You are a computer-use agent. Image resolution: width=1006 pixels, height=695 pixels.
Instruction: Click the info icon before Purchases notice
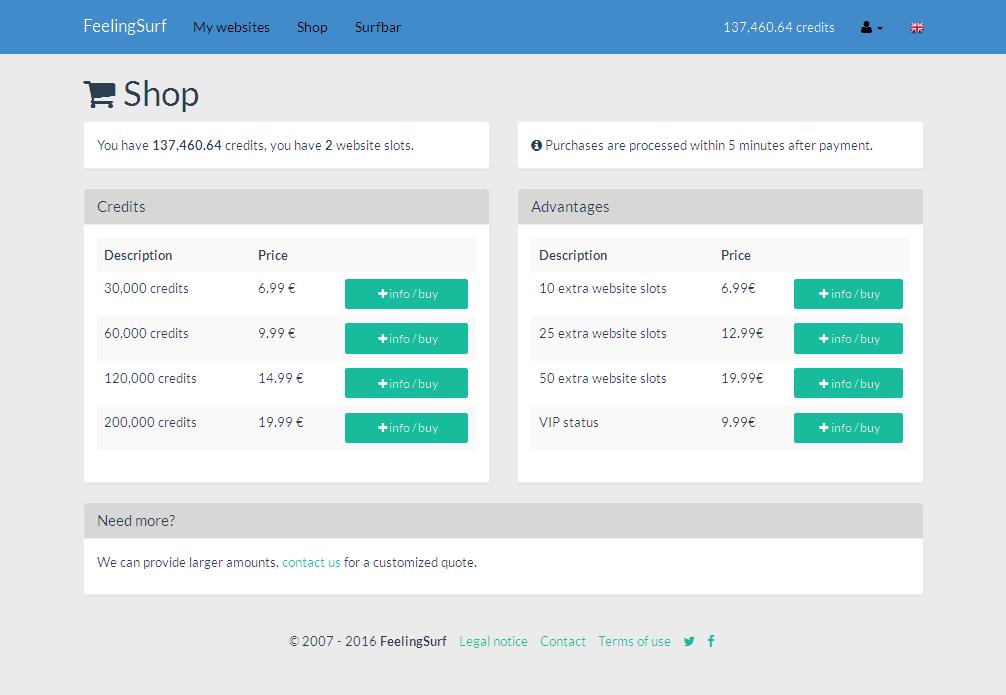536,146
